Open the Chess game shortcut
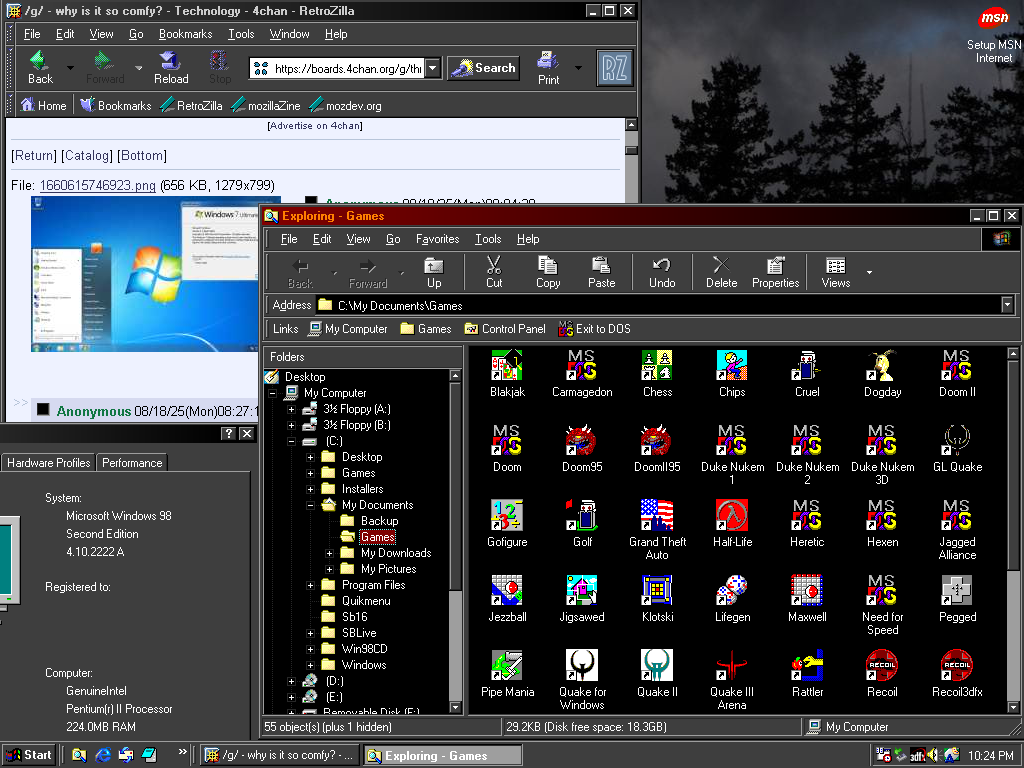Screen dimensions: 1024x768 (x=657, y=367)
